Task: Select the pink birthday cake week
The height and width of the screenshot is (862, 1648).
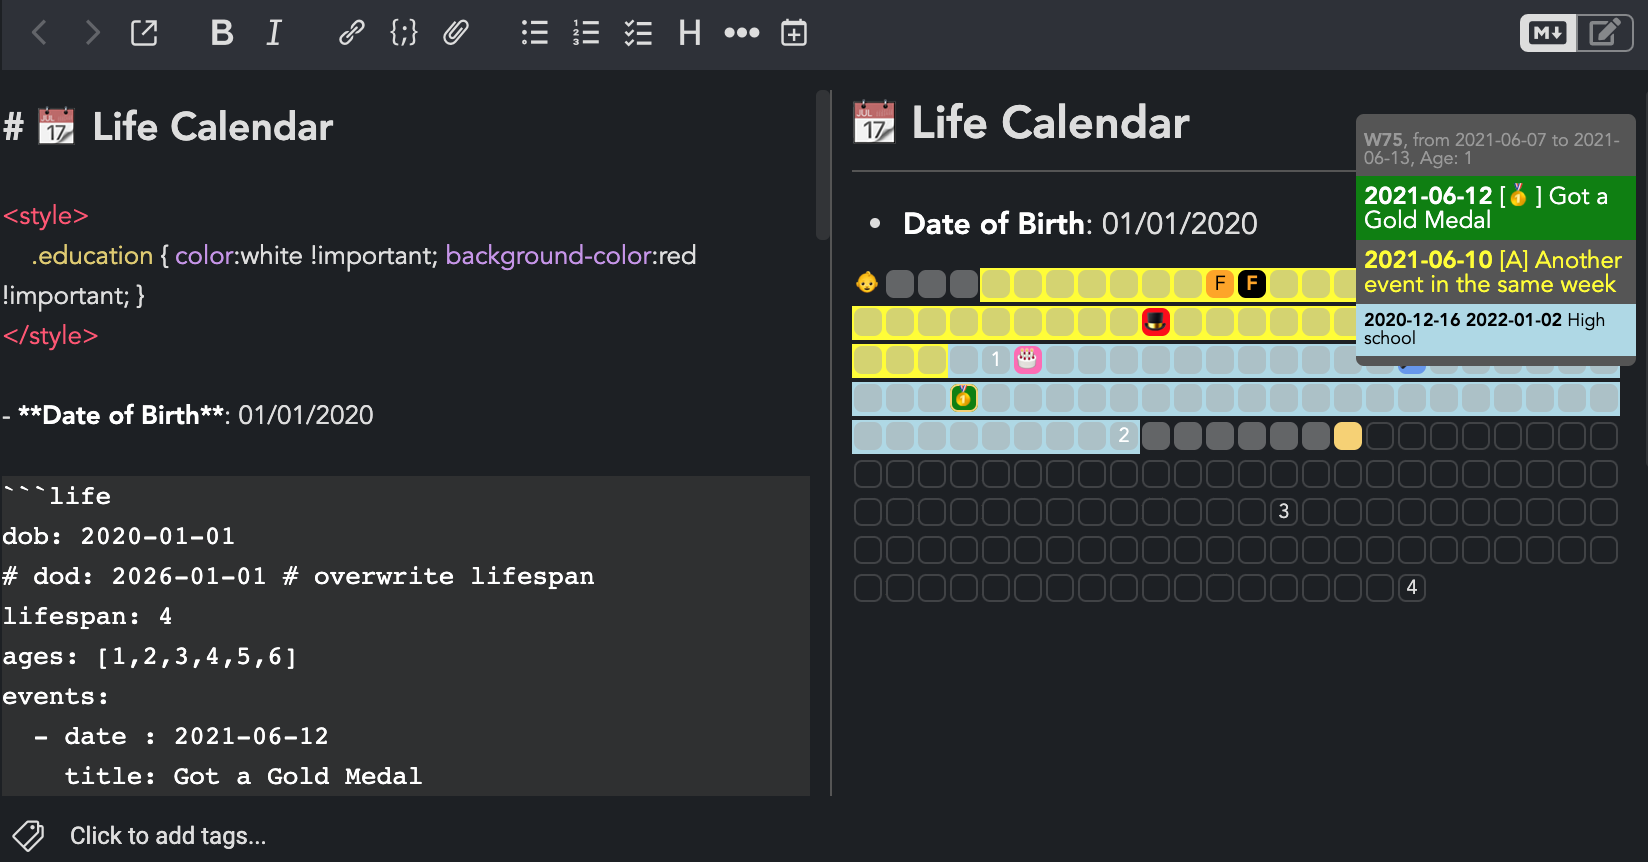Action: pos(1028,360)
